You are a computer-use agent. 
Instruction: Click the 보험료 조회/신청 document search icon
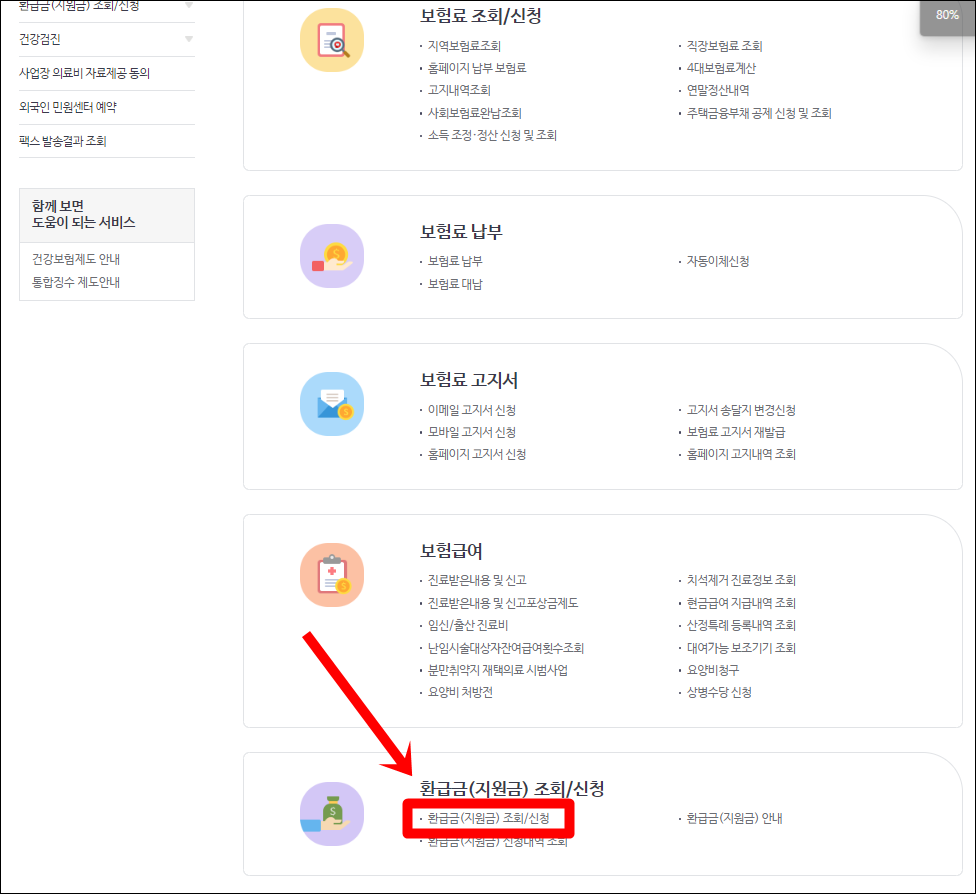click(332, 40)
